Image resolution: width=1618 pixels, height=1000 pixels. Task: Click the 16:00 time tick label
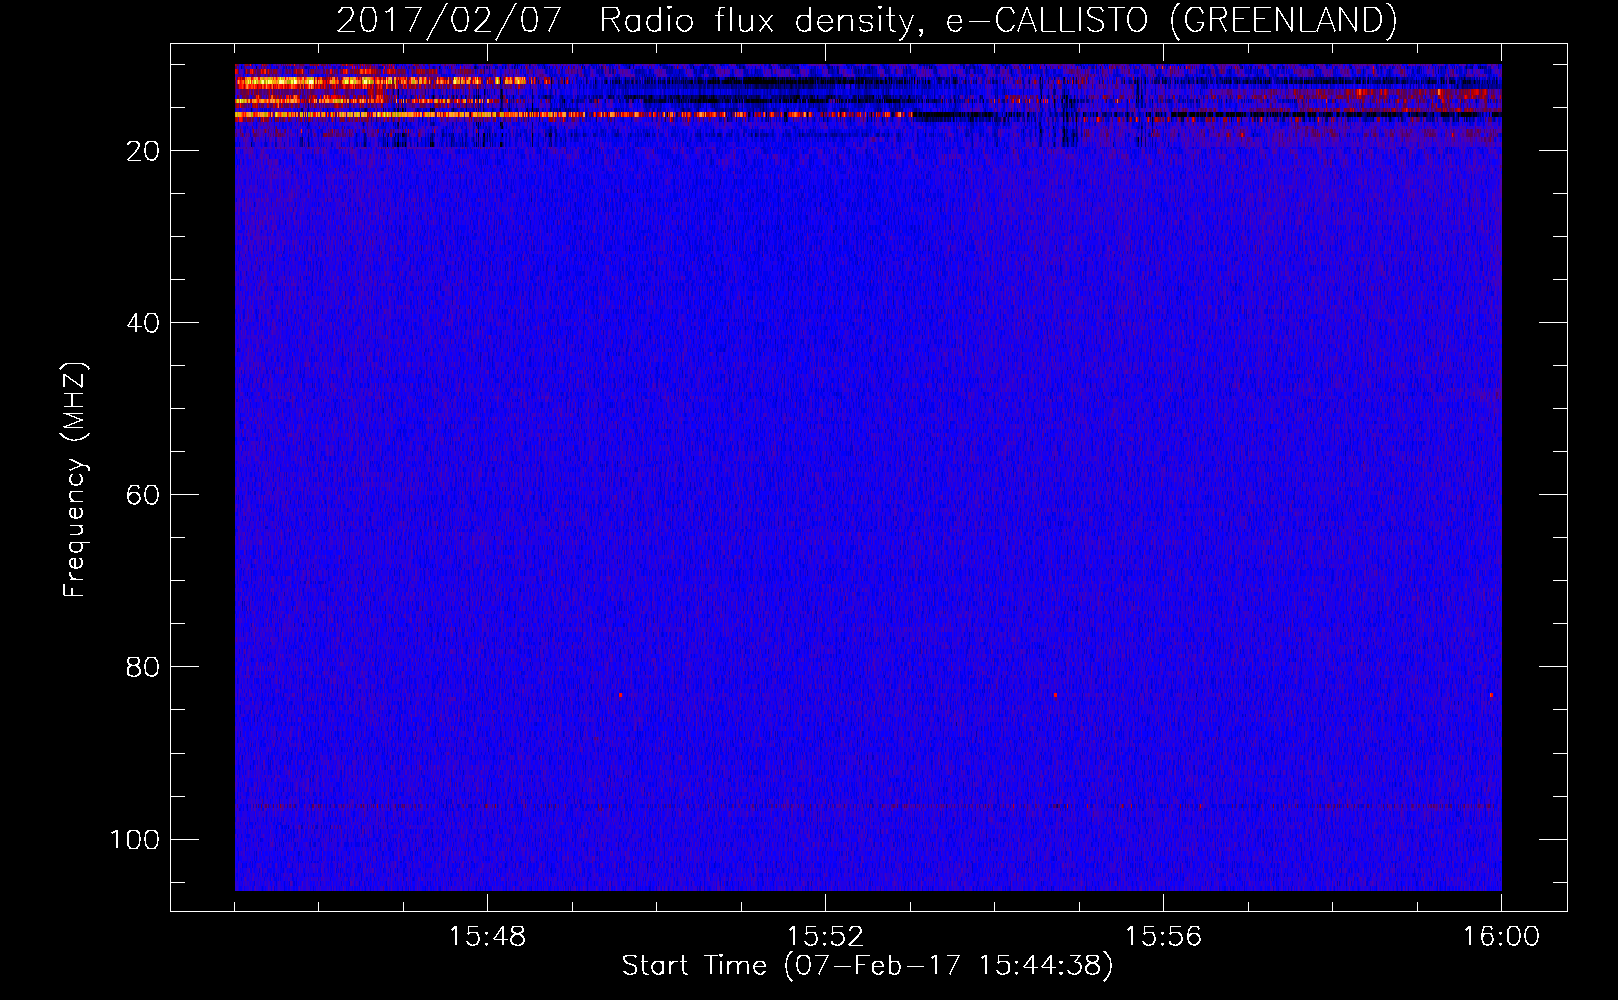coord(1501,937)
